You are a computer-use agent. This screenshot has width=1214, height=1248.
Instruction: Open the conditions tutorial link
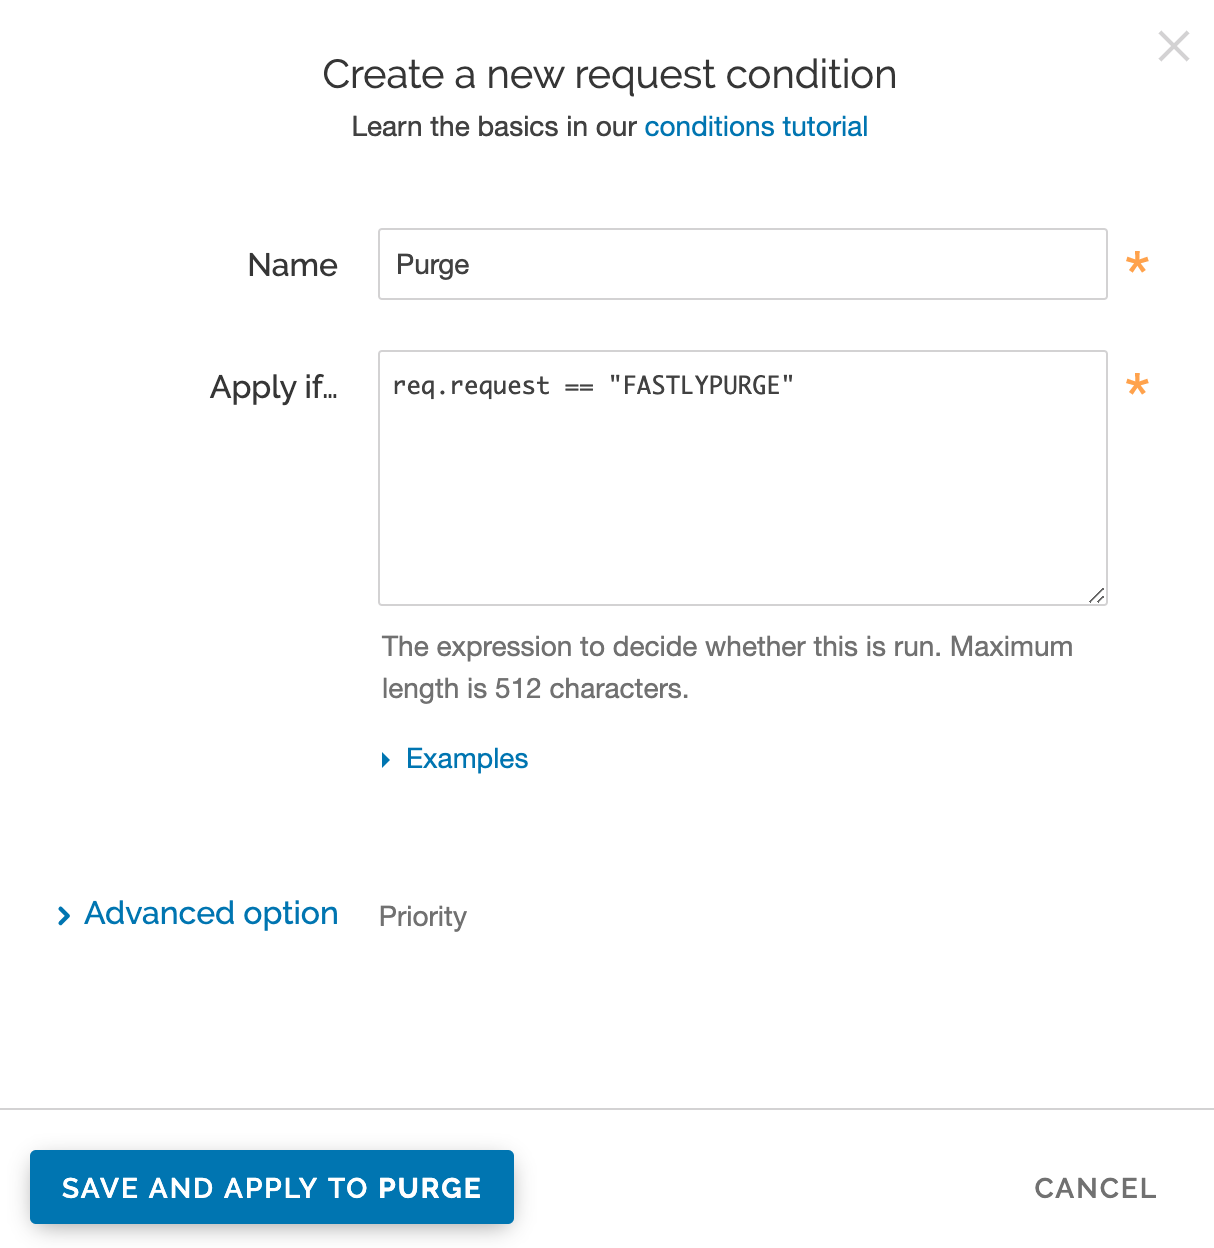click(x=756, y=126)
